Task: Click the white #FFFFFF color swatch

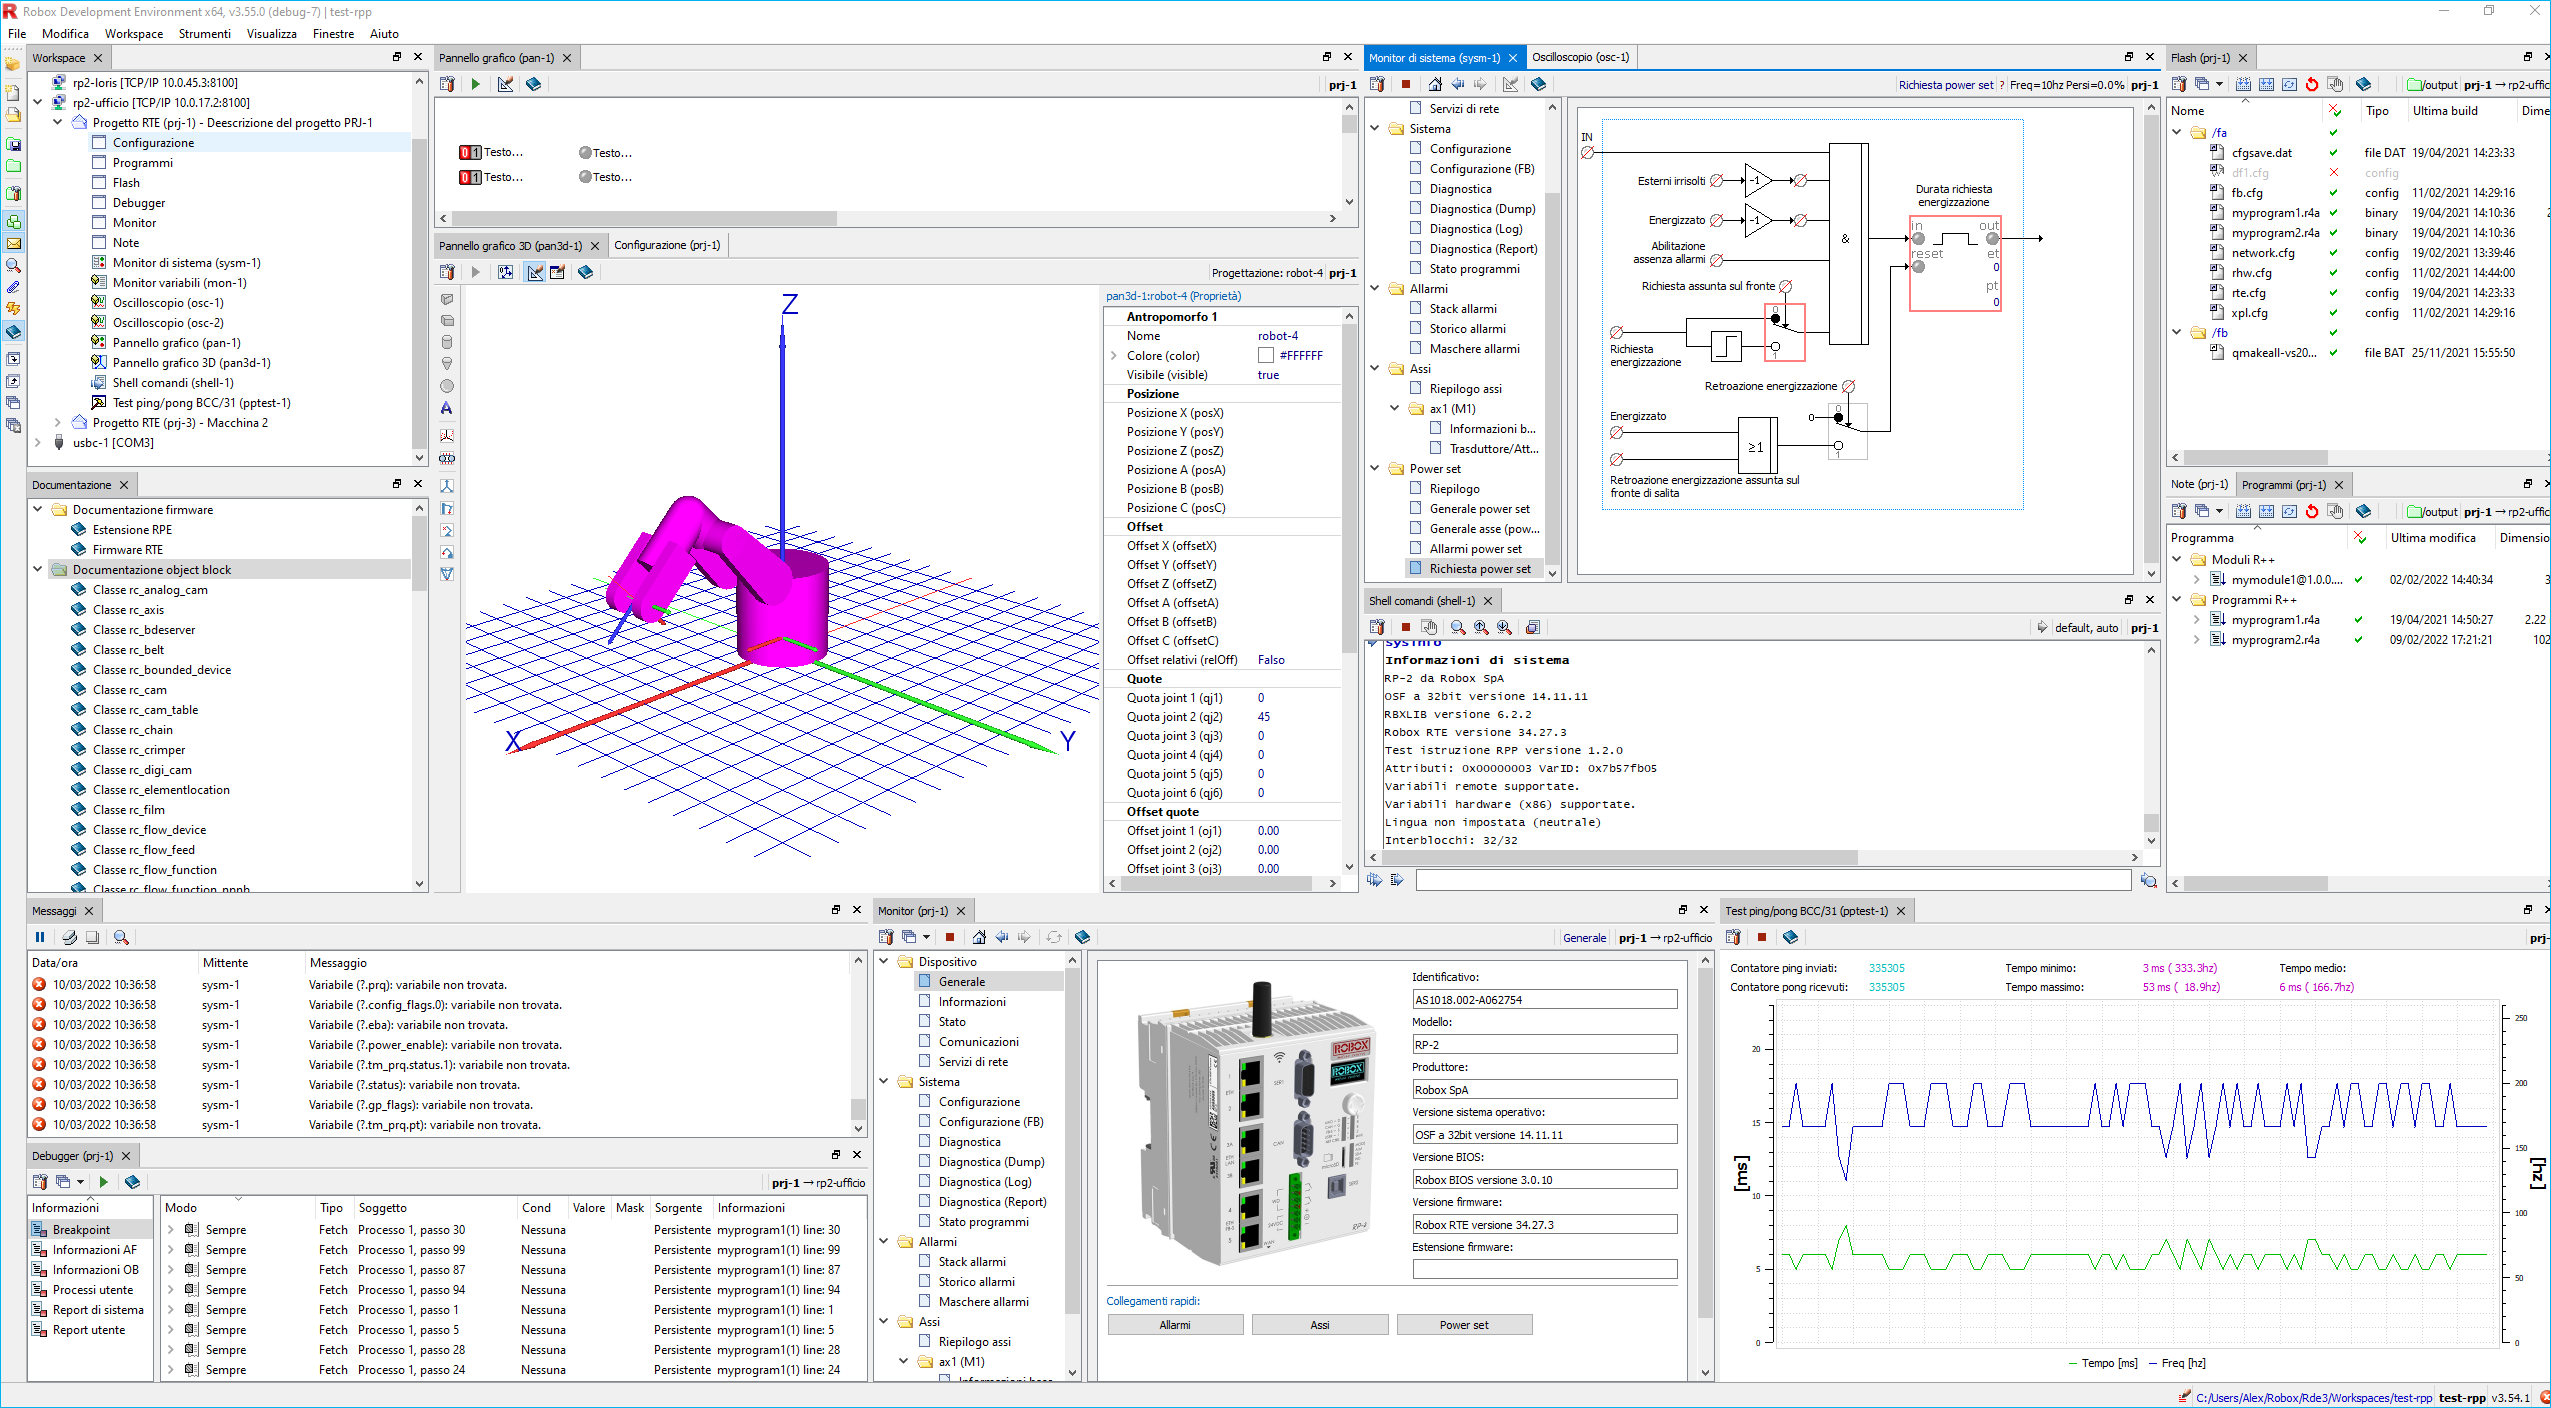Action: pos(1266,356)
